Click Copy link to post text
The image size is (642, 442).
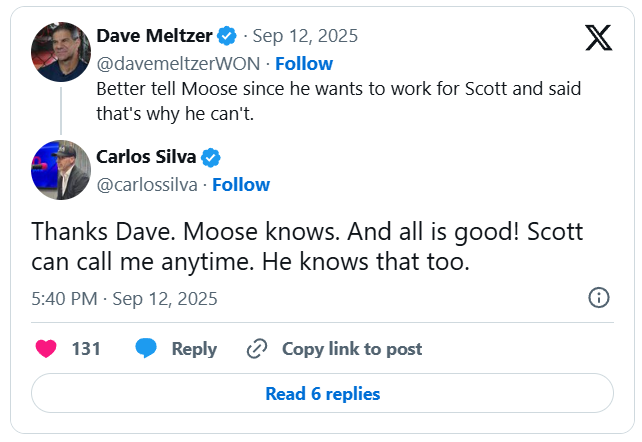point(352,349)
